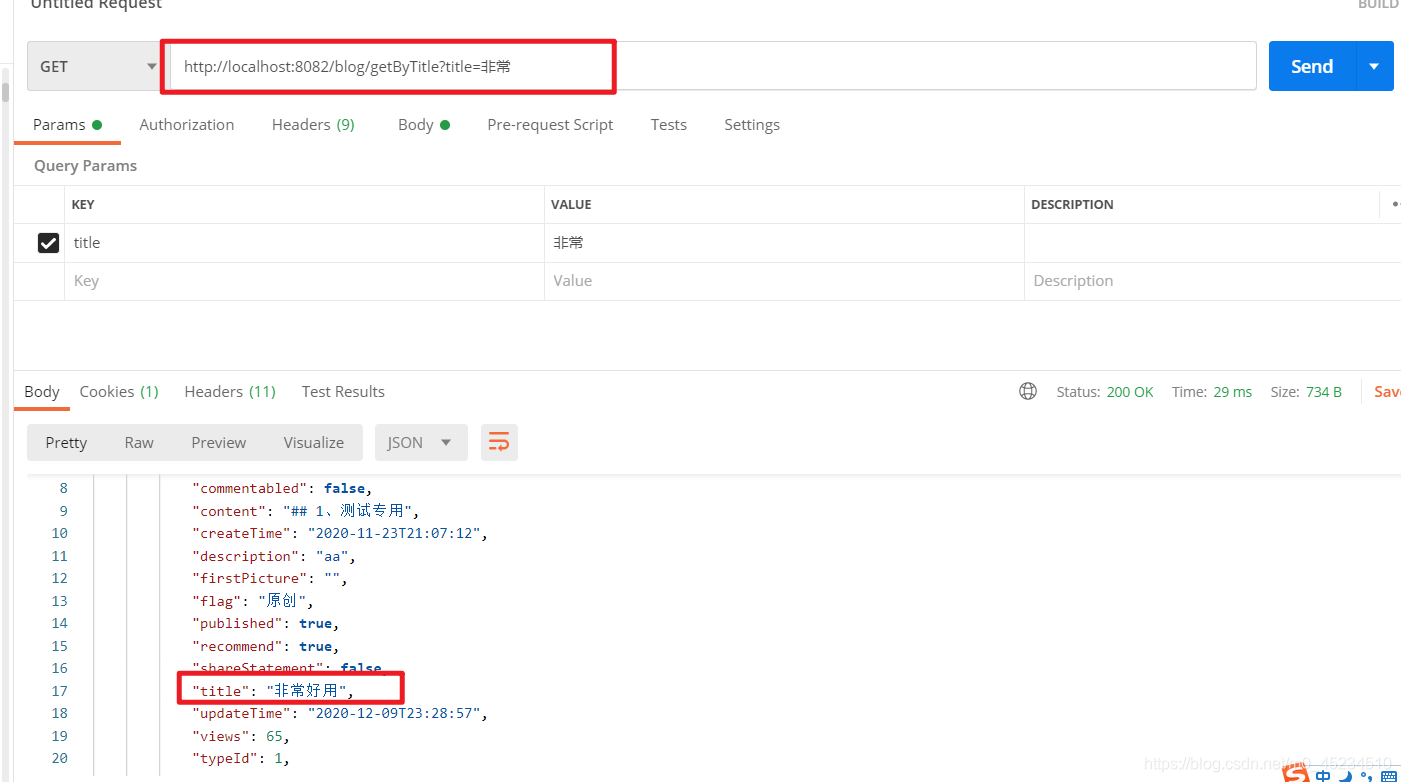Click the 29 ms response time
The height and width of the screenshot is (782, 1401).
tap(1233, 392)
